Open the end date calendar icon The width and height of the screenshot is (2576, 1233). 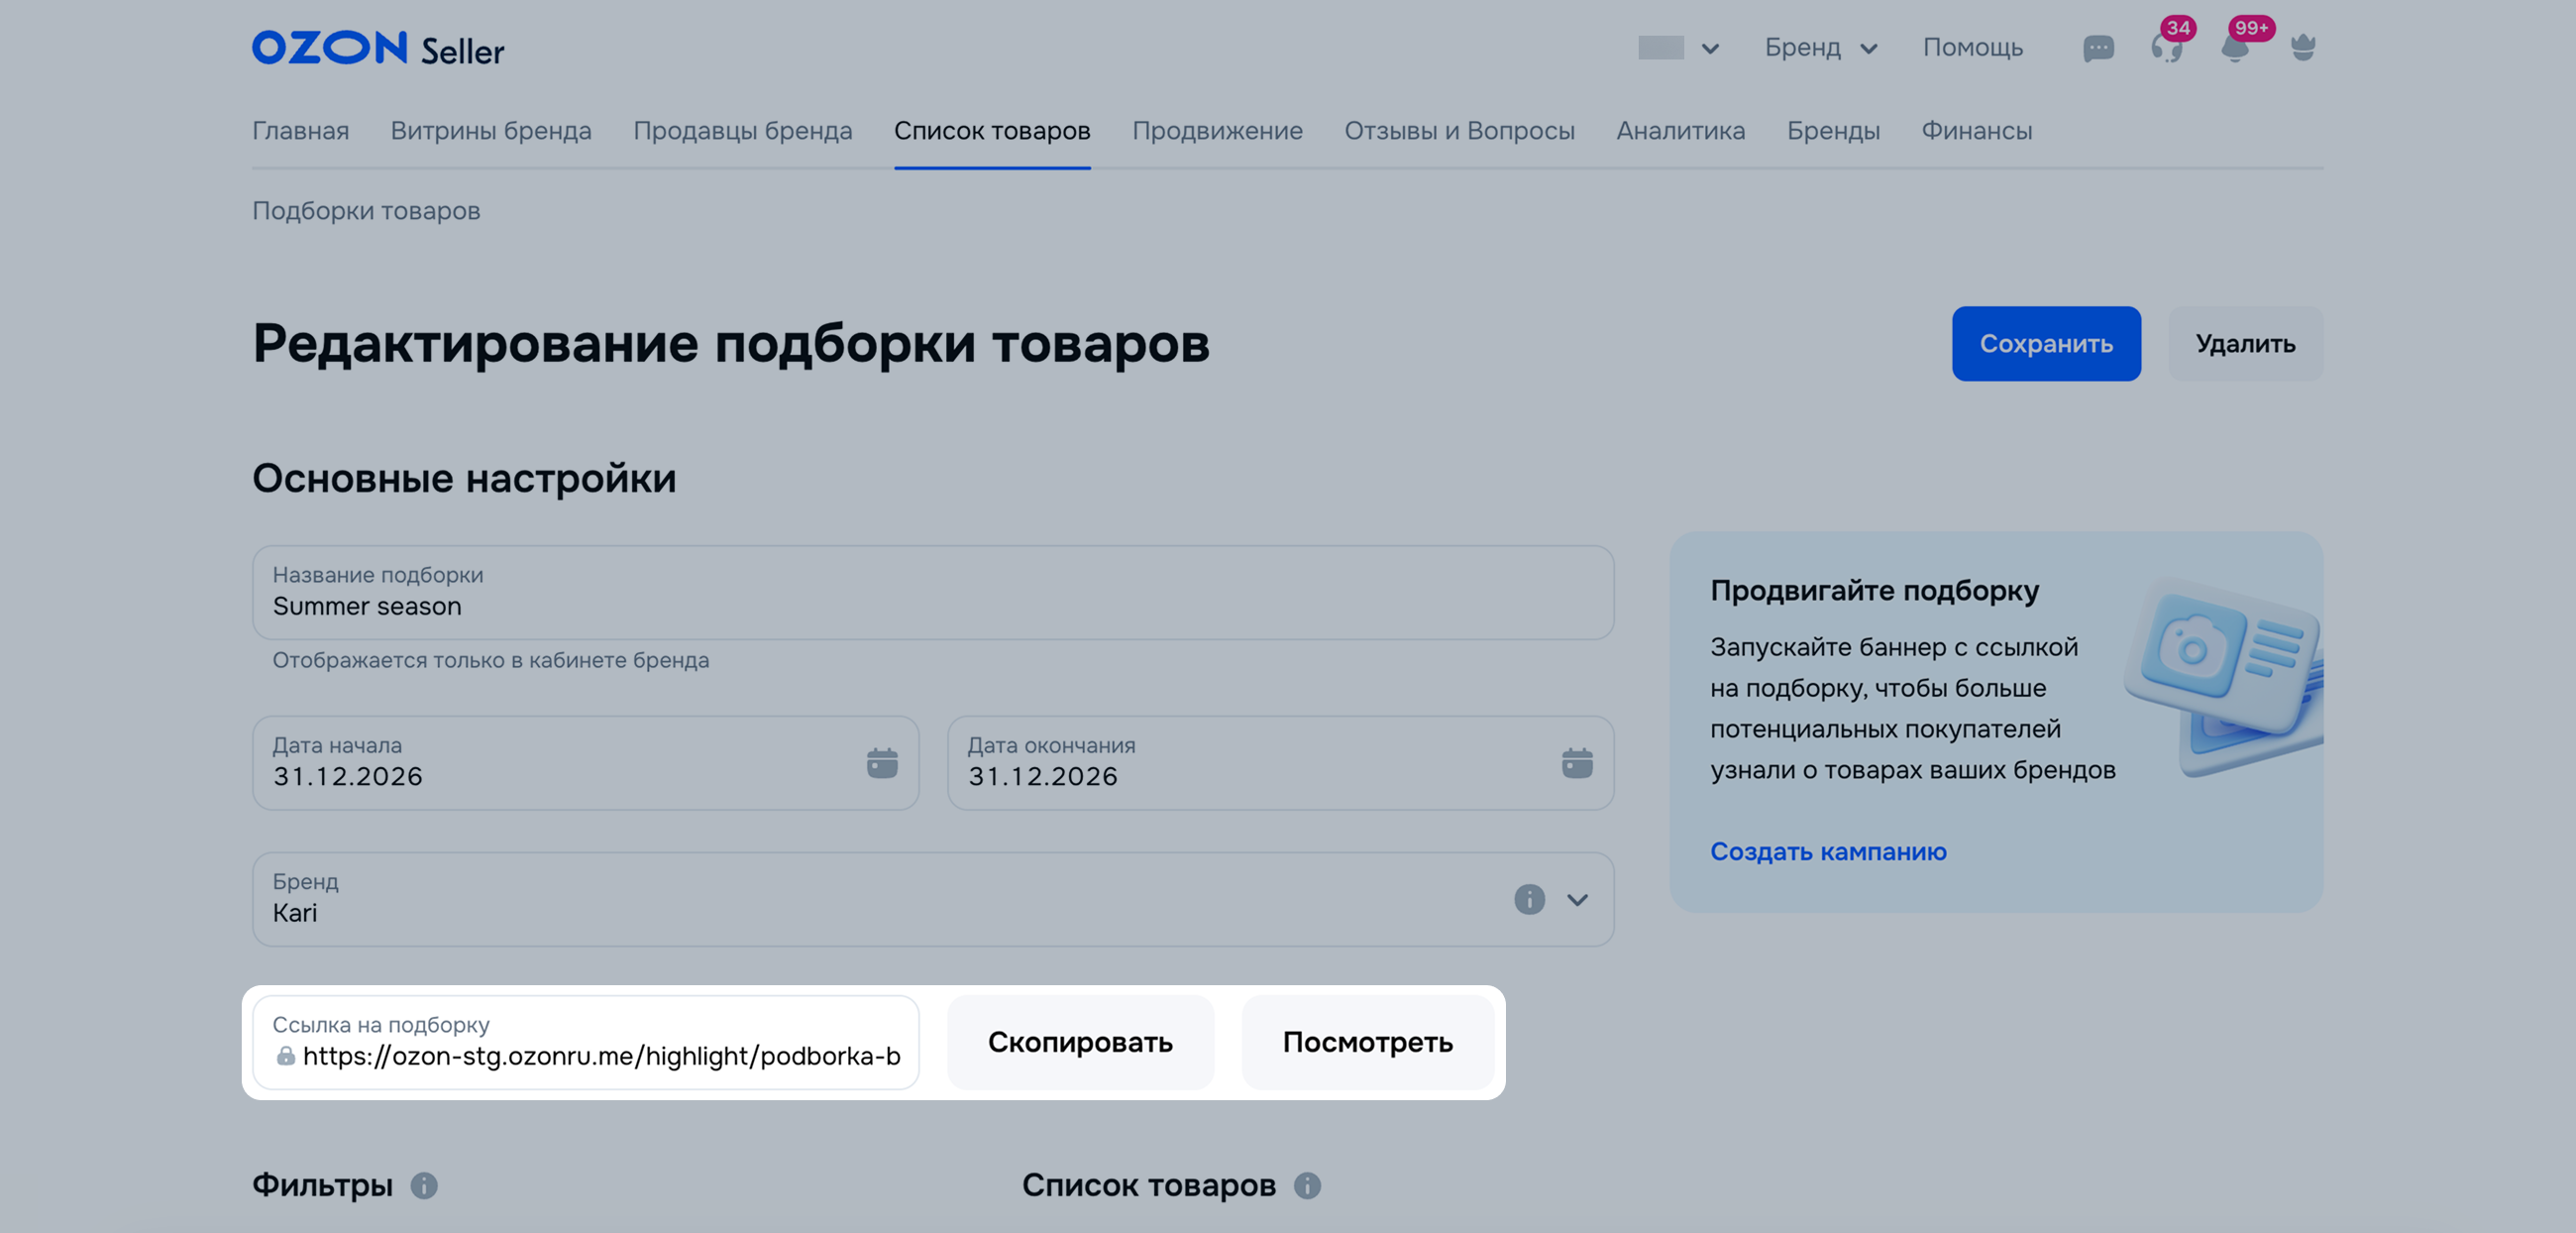tap(1577, 763)
